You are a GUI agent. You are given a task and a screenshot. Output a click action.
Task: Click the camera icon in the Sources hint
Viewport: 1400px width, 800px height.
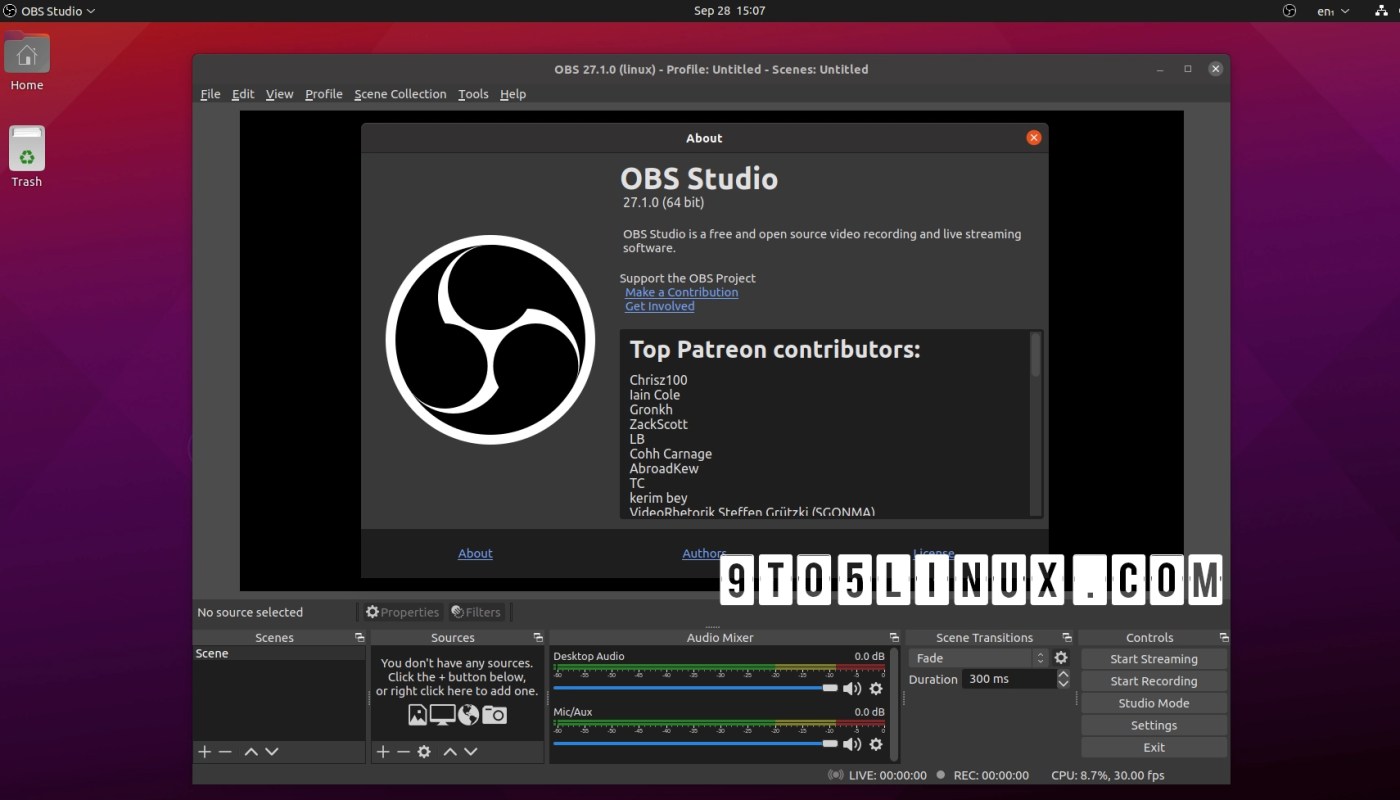point(494,715)
